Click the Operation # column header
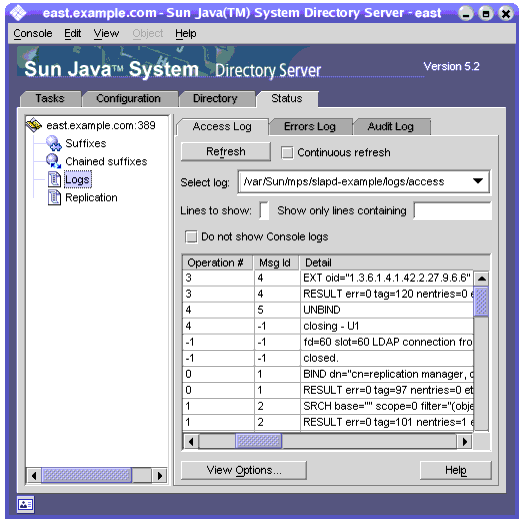 [218, 263]
